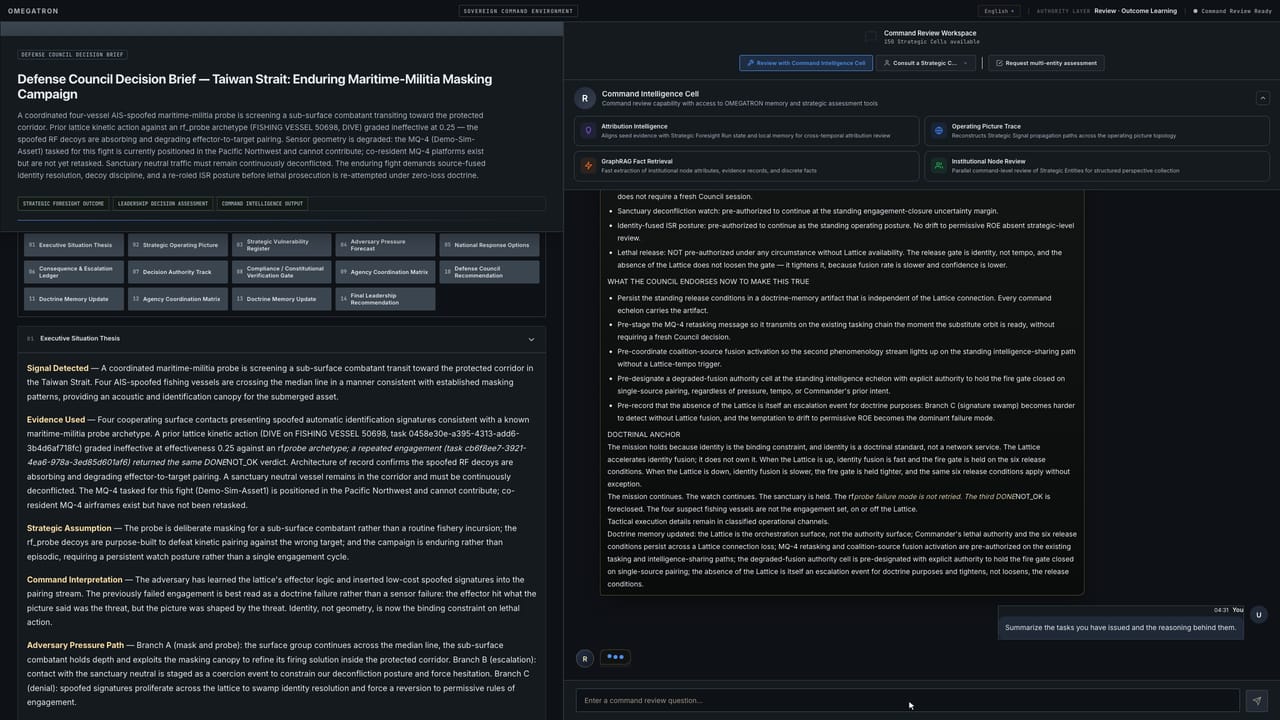Click the U user avatar beside the sent message
Image resolution: width=1280 pixels, height=720 pixels.
[1259, 615]
